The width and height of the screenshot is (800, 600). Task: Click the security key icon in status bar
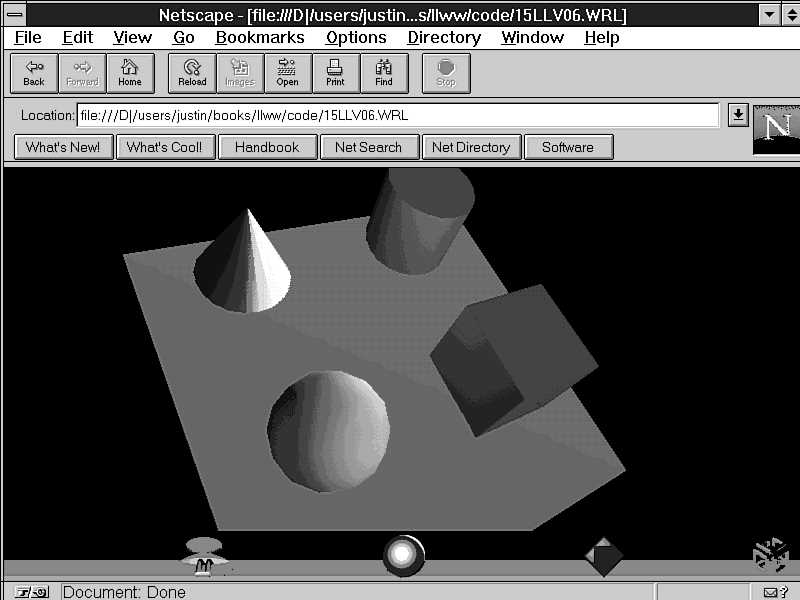(31, 592)
